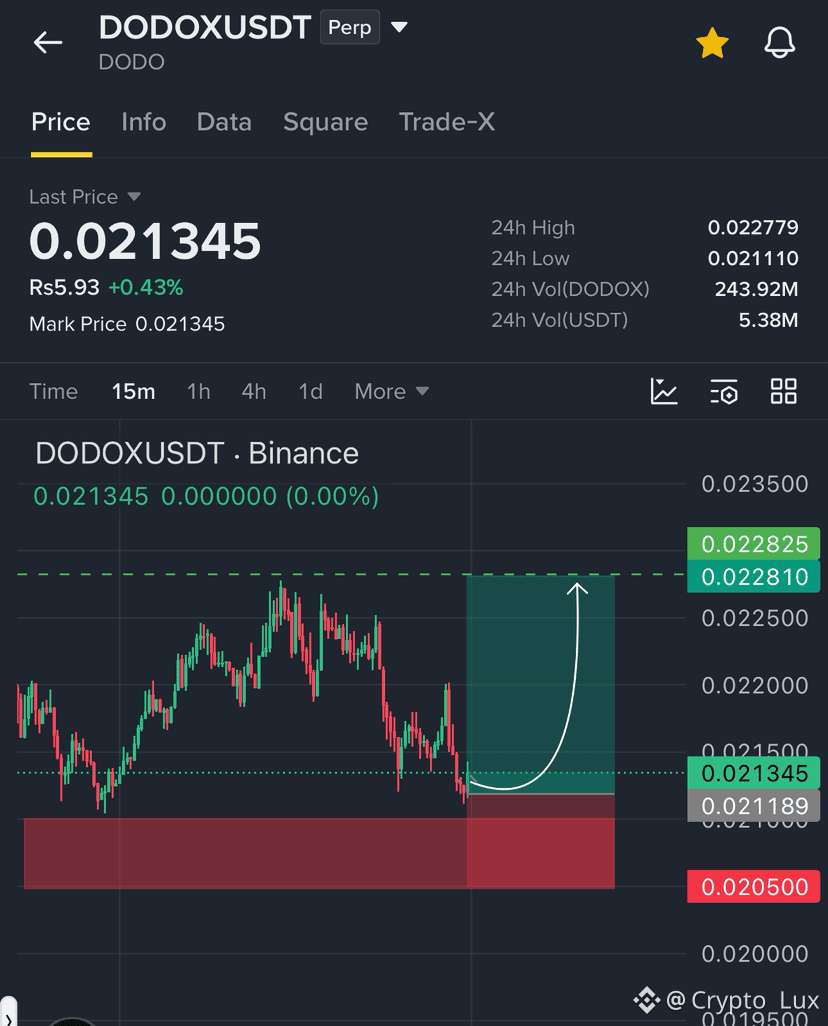
Task: Tap the 24h Vol(USDT) value 5.38M
Action: [x=768, y=319]
